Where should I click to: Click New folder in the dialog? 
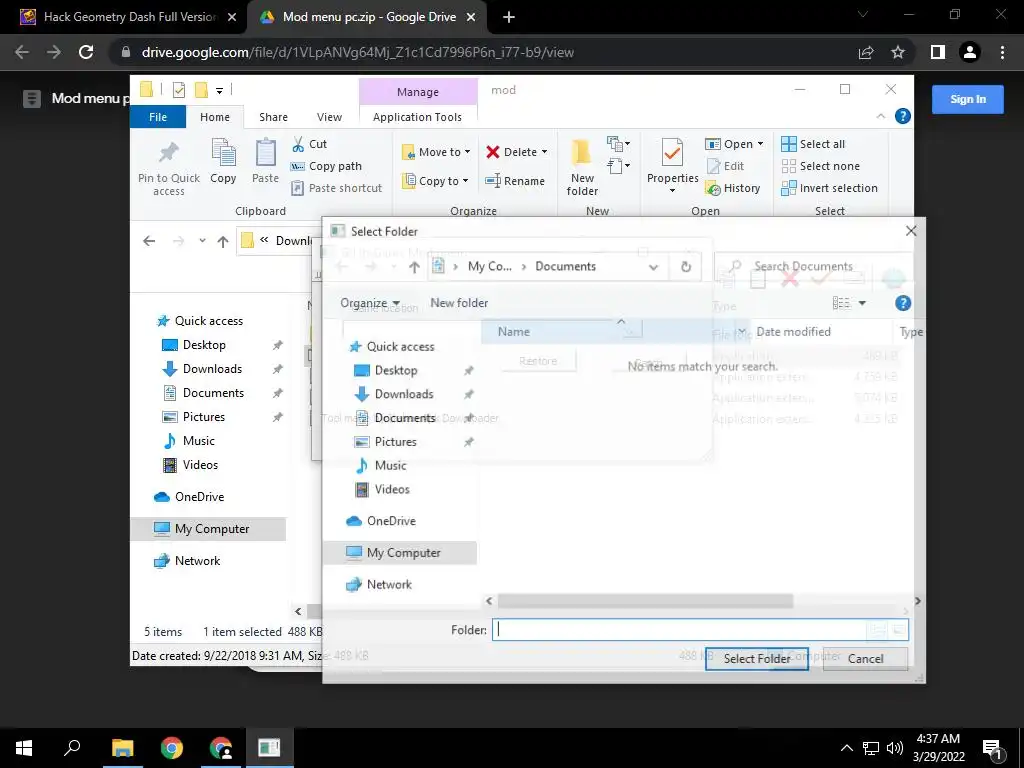pos(459,303)
